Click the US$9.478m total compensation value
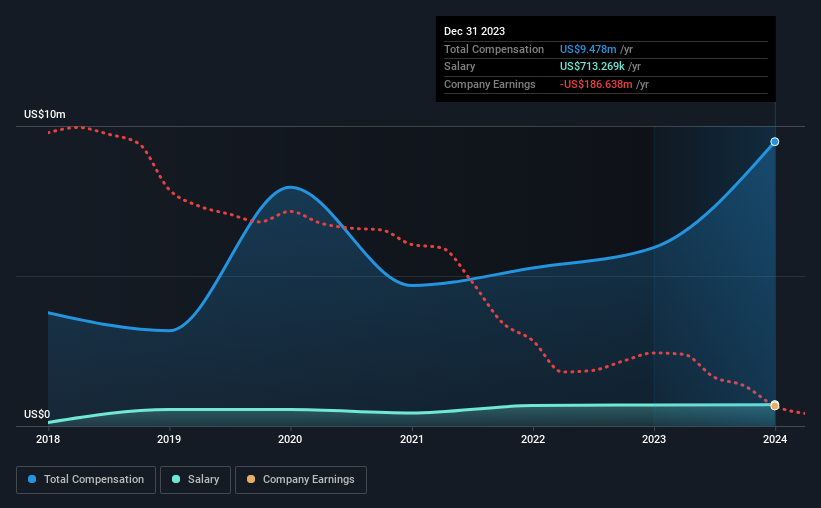This screenshot has height=508, width=821. [x=588, y=49]
